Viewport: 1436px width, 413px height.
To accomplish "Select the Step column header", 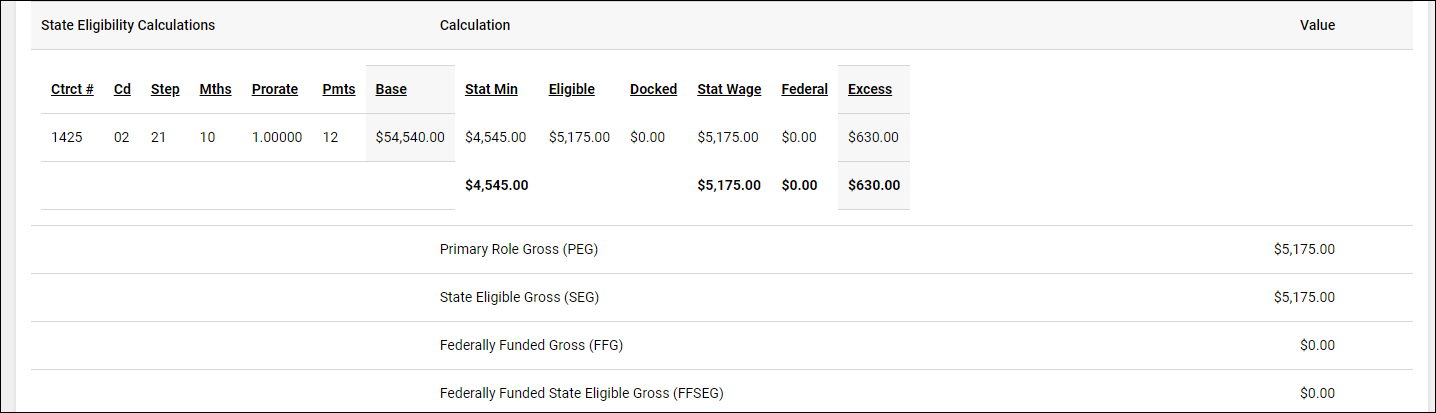I will tap(165, 89).
